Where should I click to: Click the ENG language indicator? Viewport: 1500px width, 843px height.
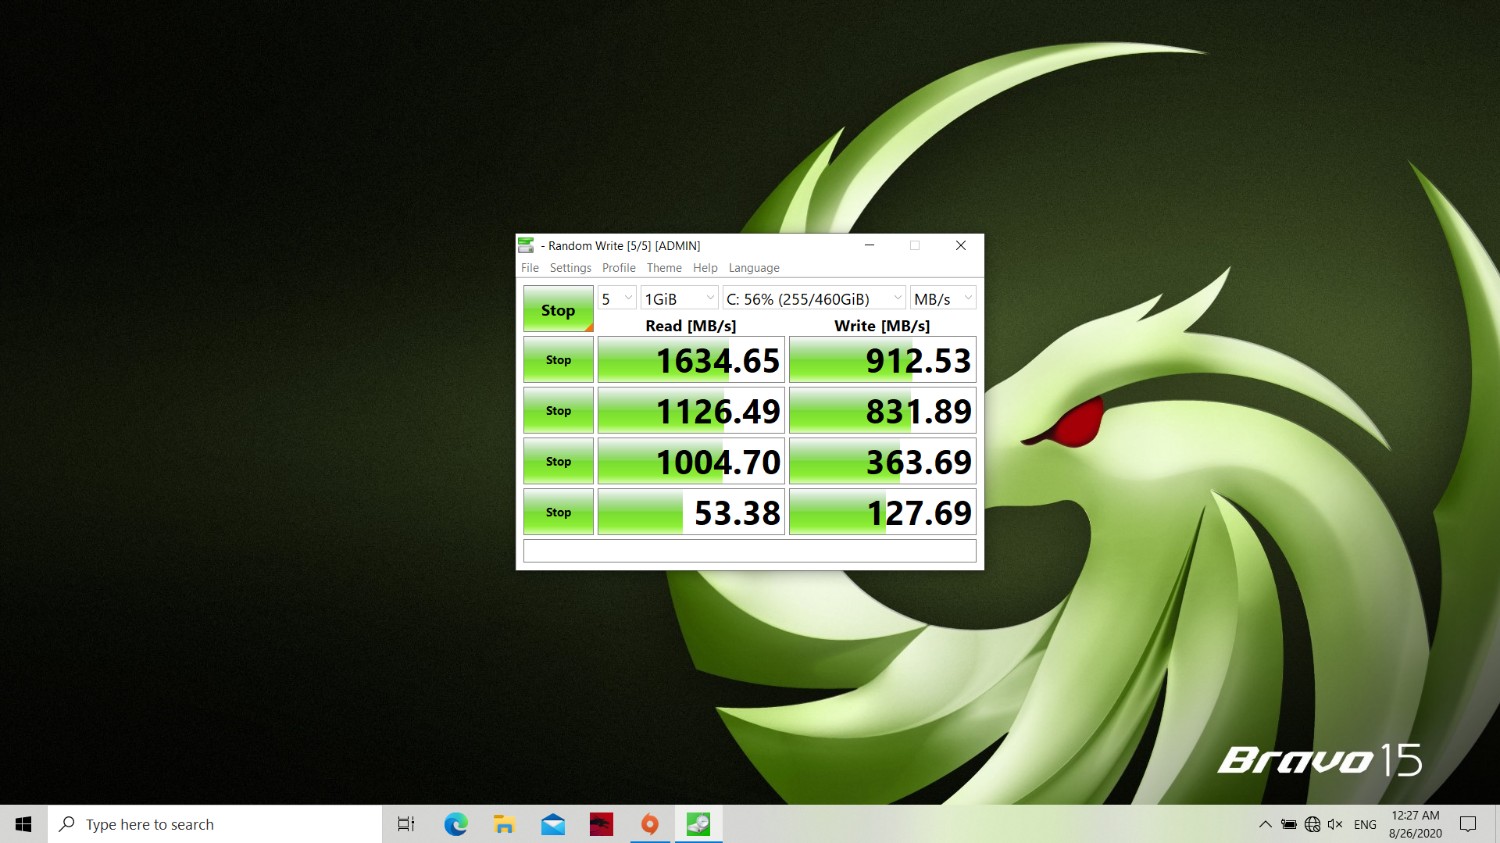(x=1365, y=825)
